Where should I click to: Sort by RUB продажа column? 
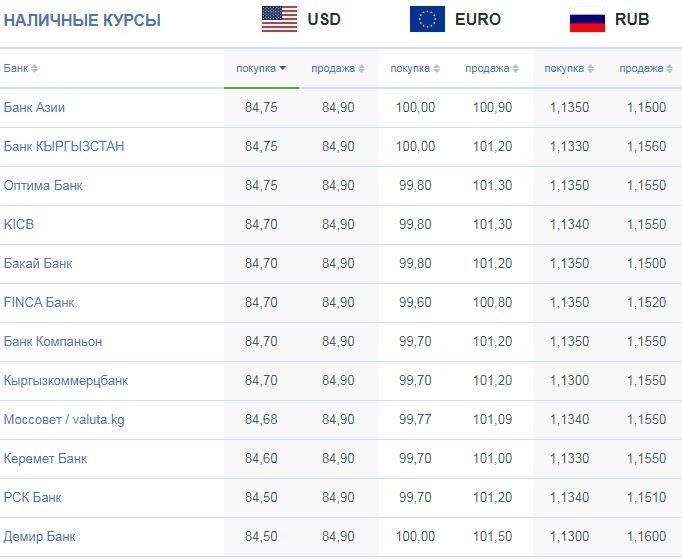point(646,68)
